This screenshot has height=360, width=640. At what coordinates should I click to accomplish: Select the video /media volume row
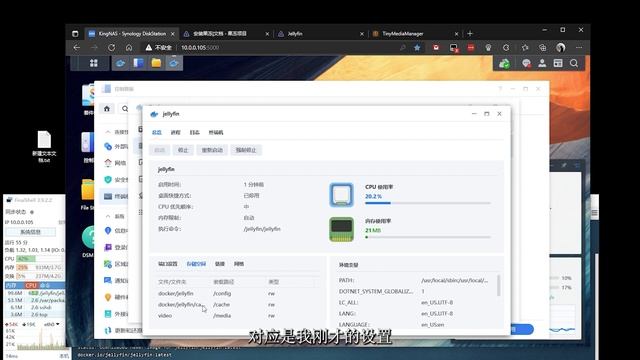[x=236, y=316]
